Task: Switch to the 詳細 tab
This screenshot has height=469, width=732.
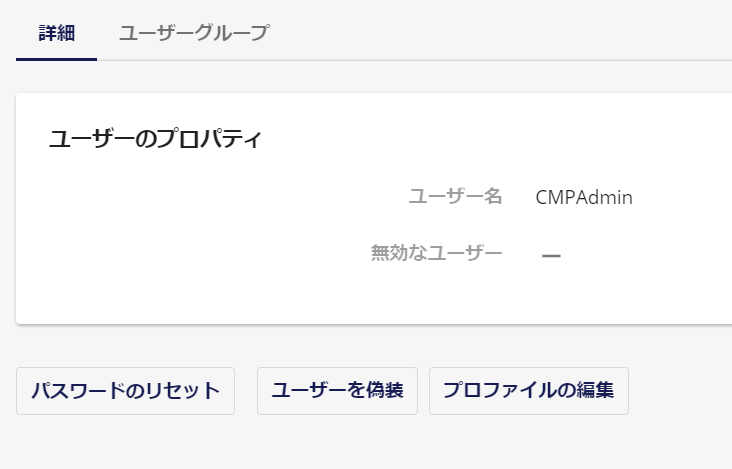Action: (x=56, y=34)
